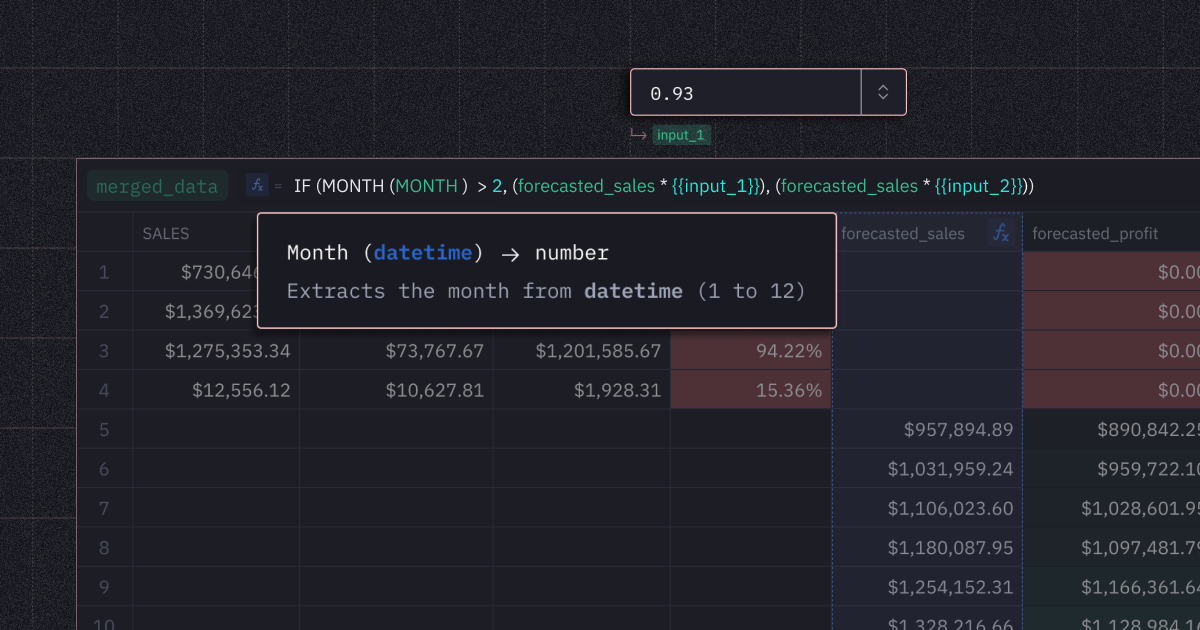The width and height of the screenshot is (1200, 630).
Task: Click the stepper arrows beside 0.93
Action: click(883, 93)
